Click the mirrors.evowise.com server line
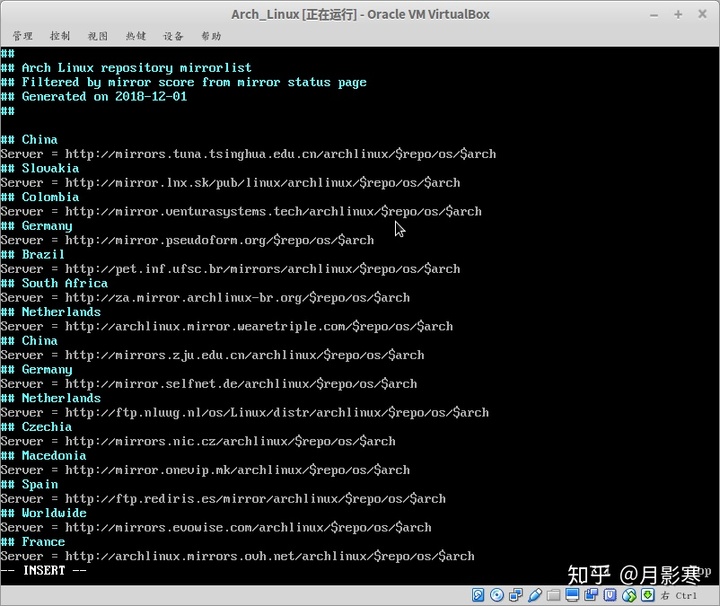This screenshot has height=606, width=720. (x=216, y=527)
